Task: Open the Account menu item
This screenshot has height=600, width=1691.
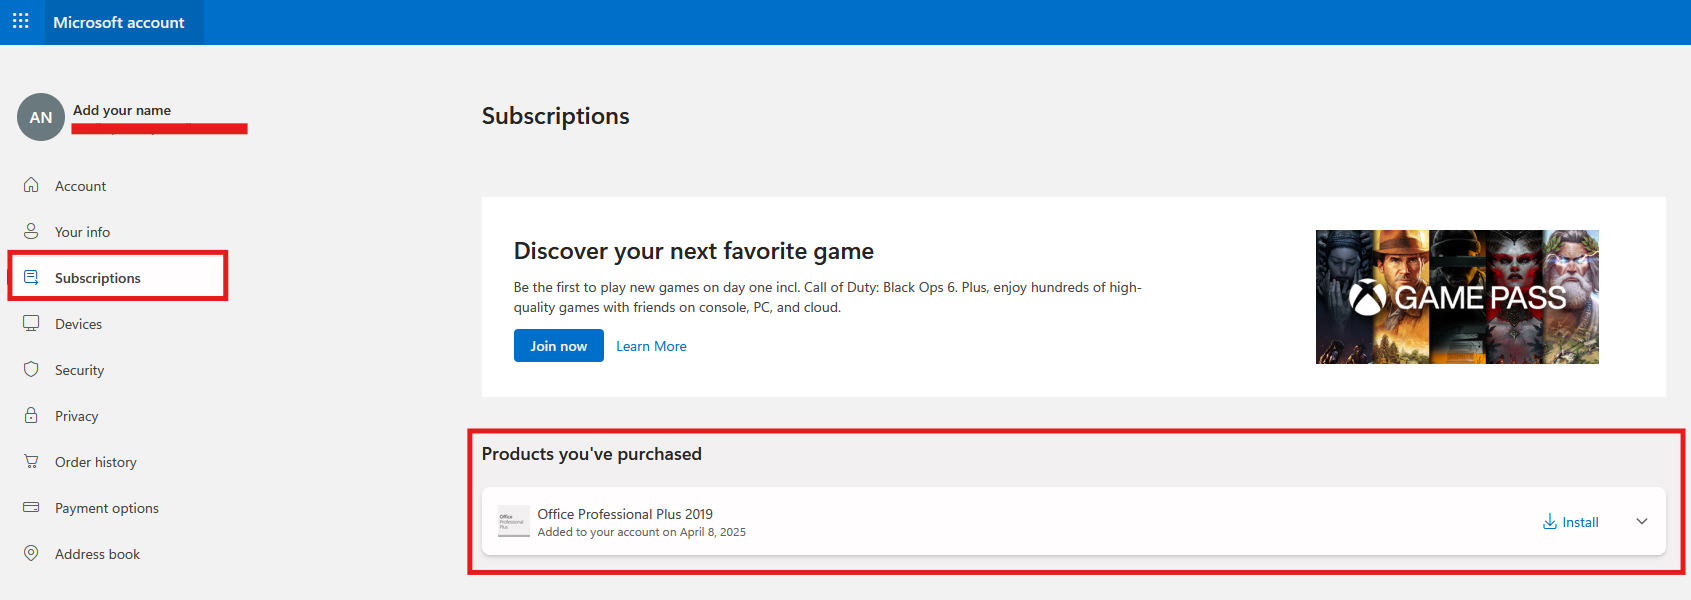Action: click(80, 186)
